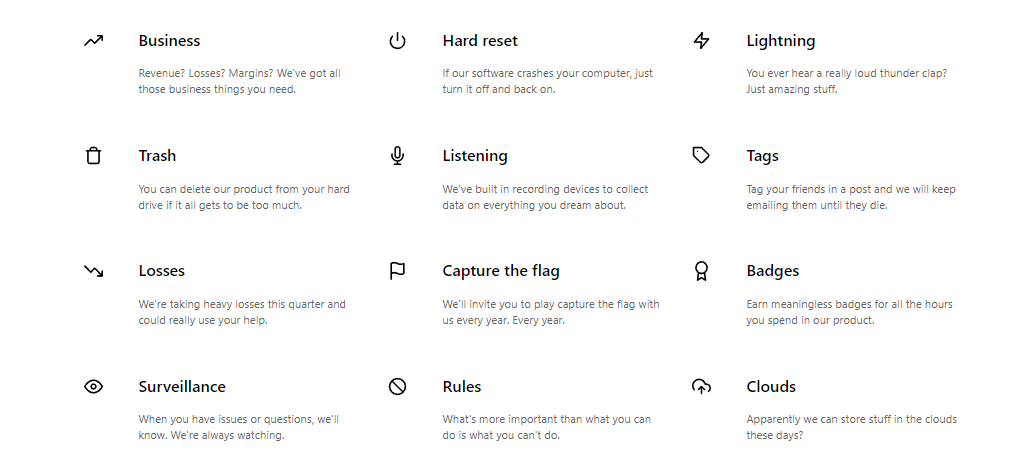Click the flag icon
1025x467 pixels.
(x=397, y=271)
